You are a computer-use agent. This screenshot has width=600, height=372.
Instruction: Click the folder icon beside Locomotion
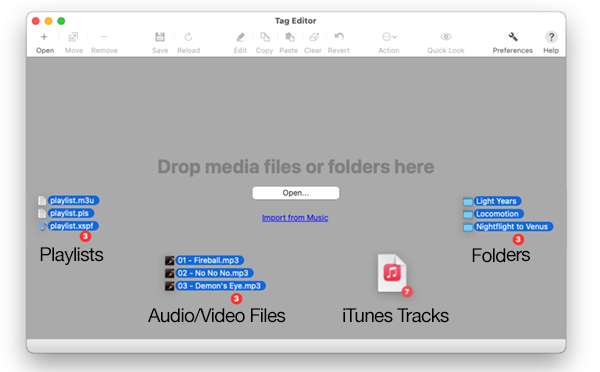click(468, 214)
